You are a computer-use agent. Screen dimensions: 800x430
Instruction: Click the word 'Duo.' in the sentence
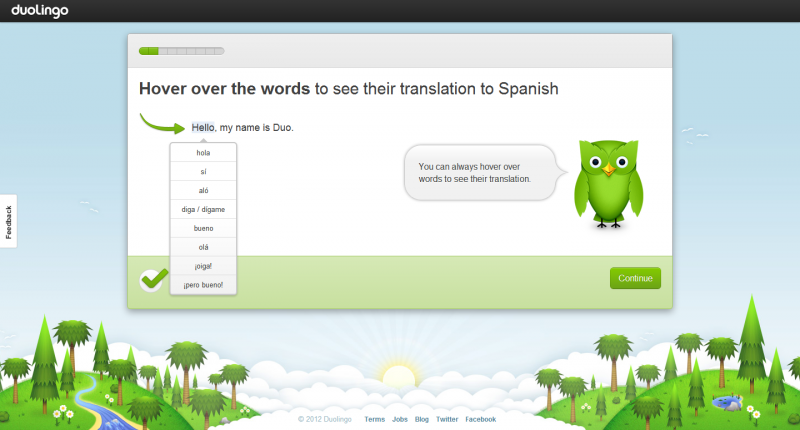click(283, 128)
